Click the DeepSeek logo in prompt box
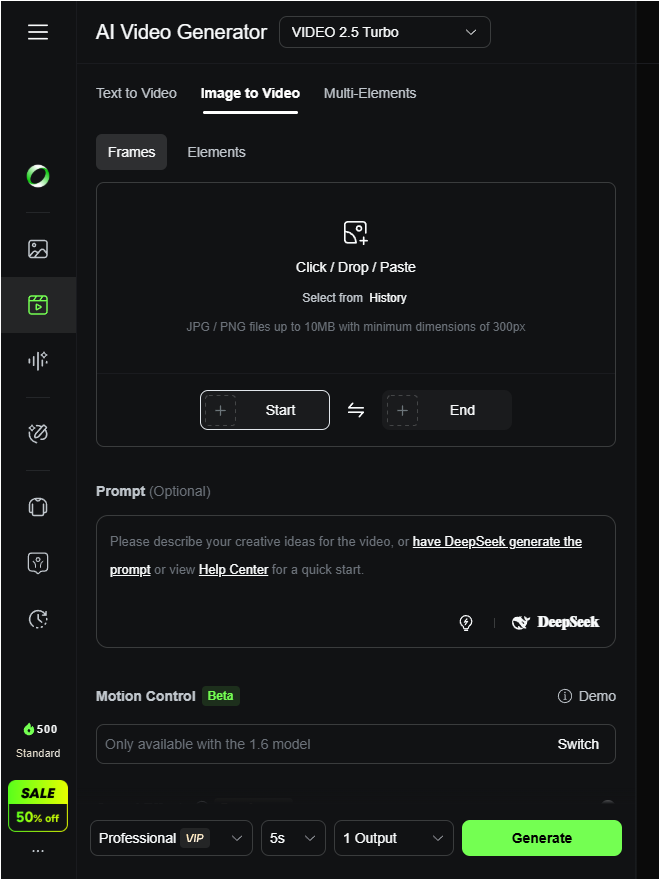 point(556,622)
